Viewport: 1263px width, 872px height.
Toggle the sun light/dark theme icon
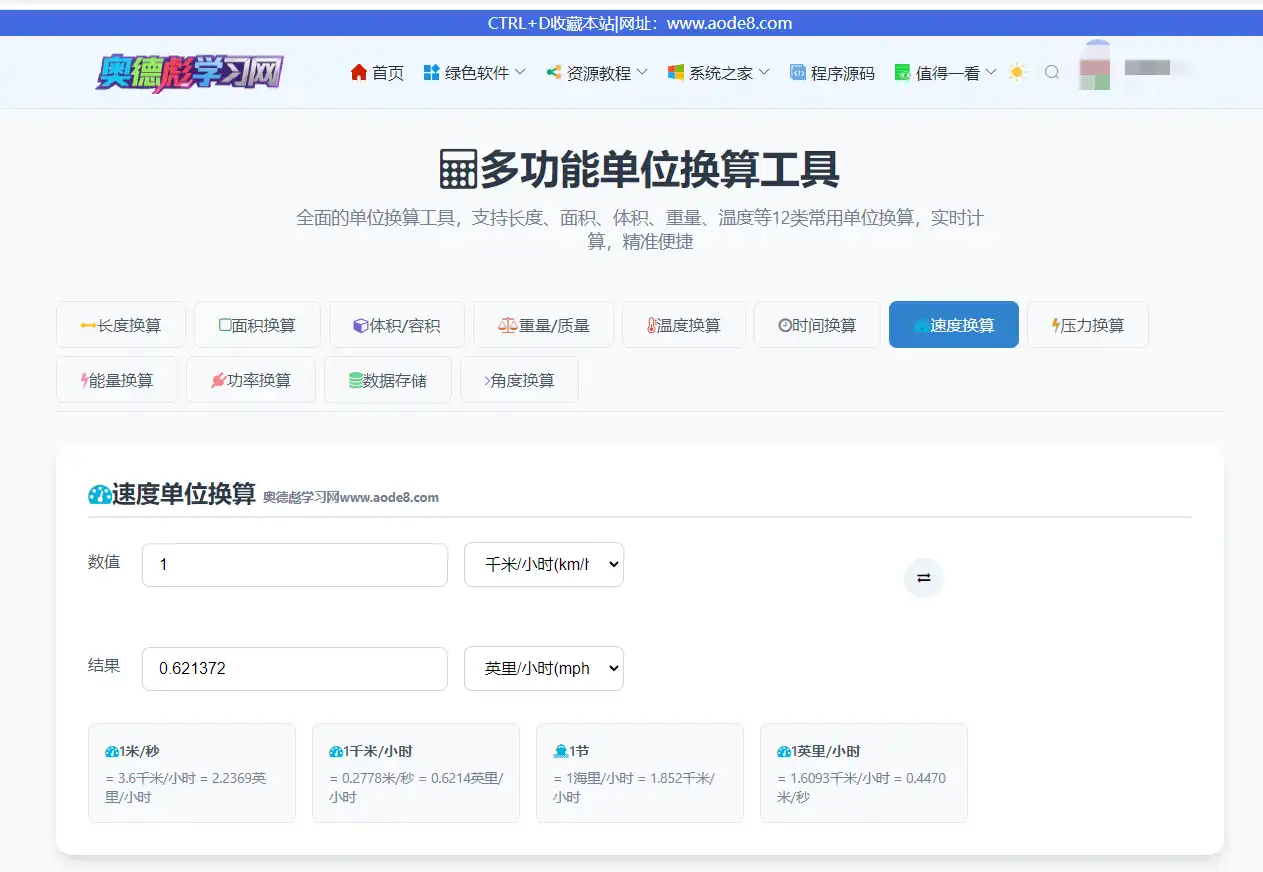pyautogui.click(x=1017, y=72)
